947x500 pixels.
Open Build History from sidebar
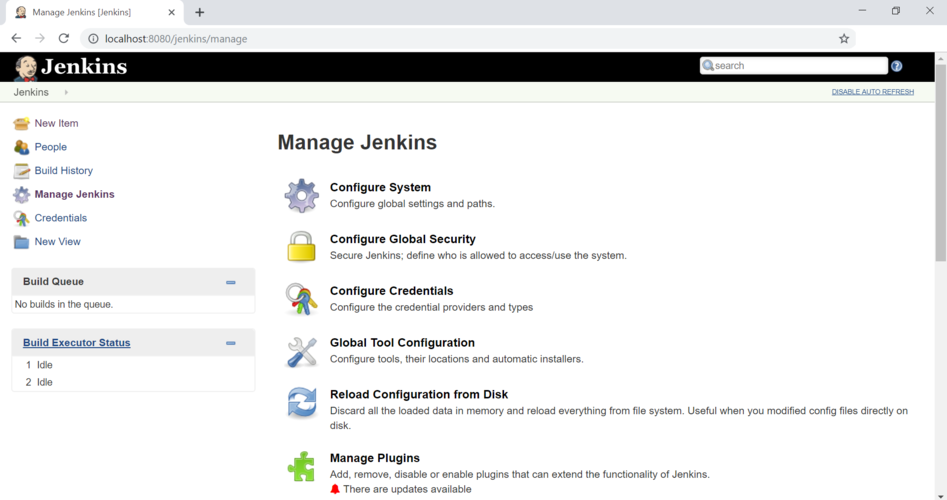coord(63,170)
